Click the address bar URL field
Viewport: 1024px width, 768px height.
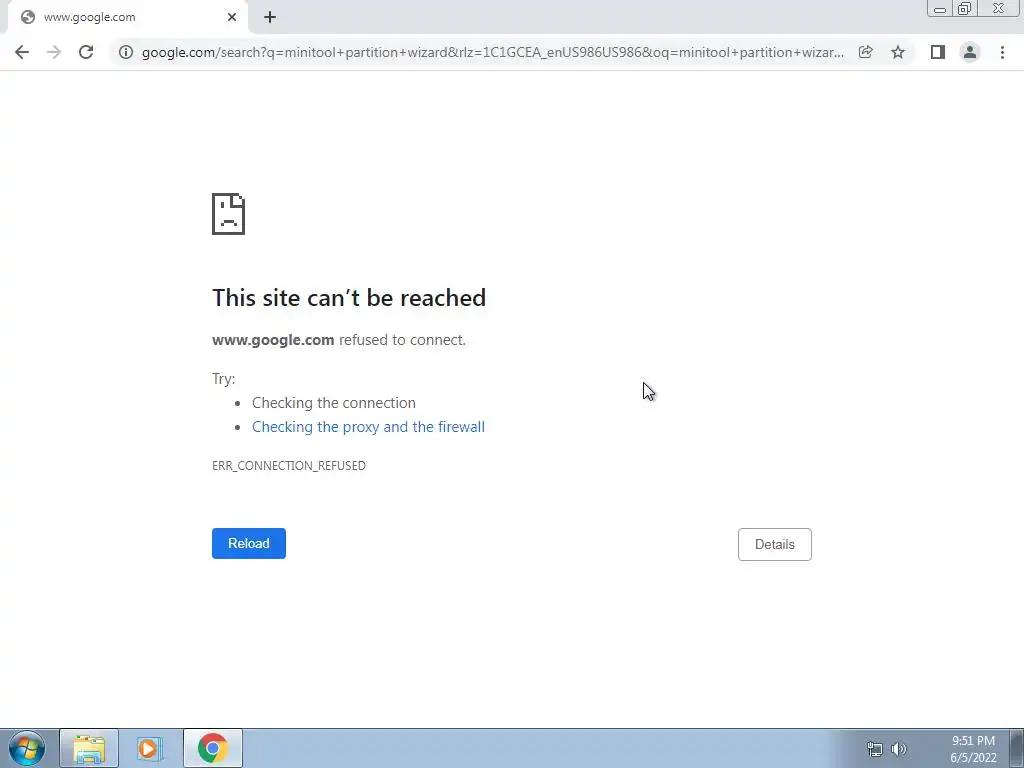[x=492, y=52]
